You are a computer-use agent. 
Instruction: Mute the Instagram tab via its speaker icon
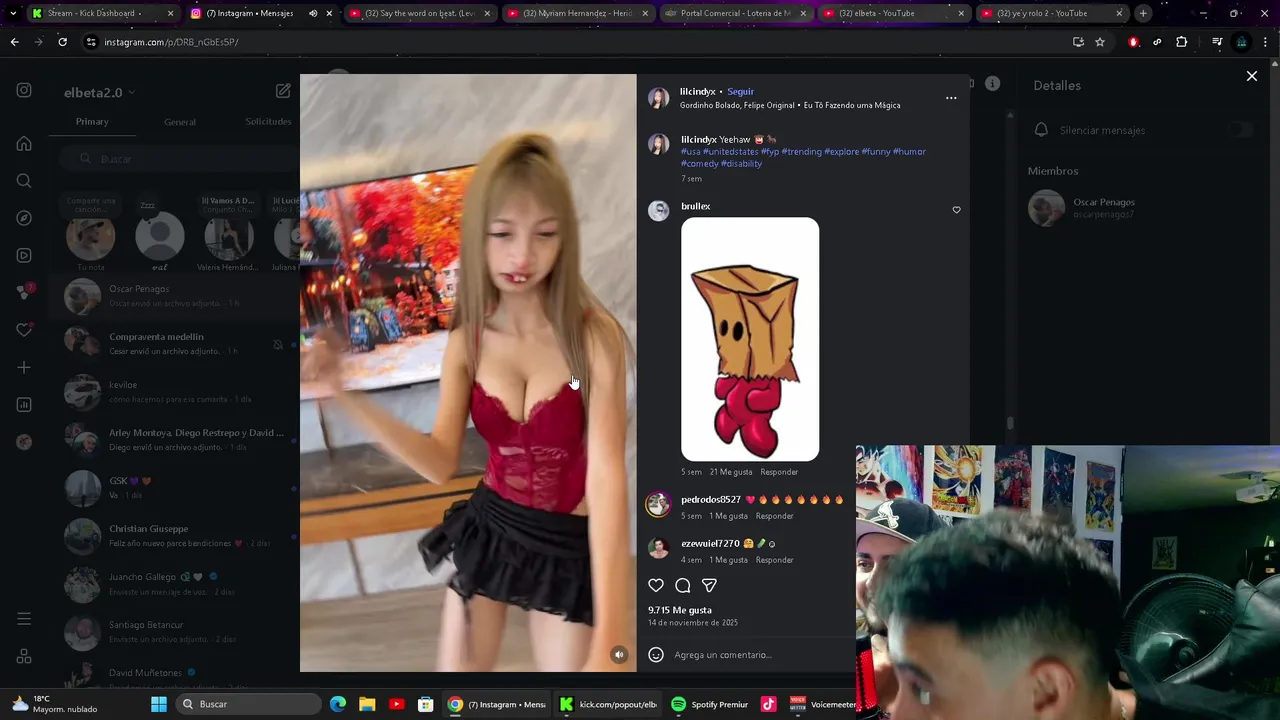coord(312,13)
